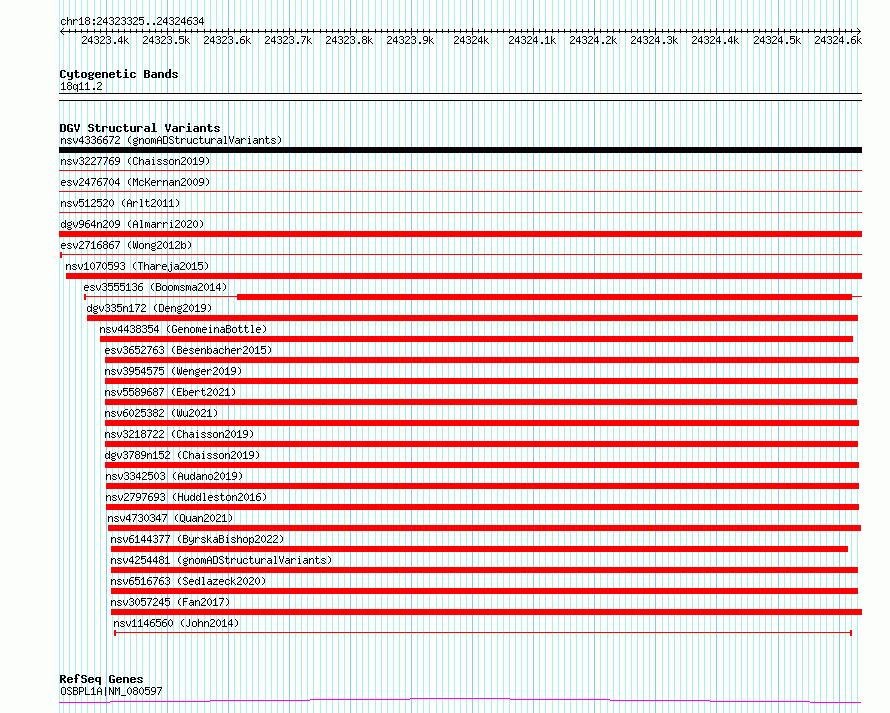Viewport: 890px width, 713px height.
Task: Click the black bar for nsv4336672
Action: tap(460, 150)
